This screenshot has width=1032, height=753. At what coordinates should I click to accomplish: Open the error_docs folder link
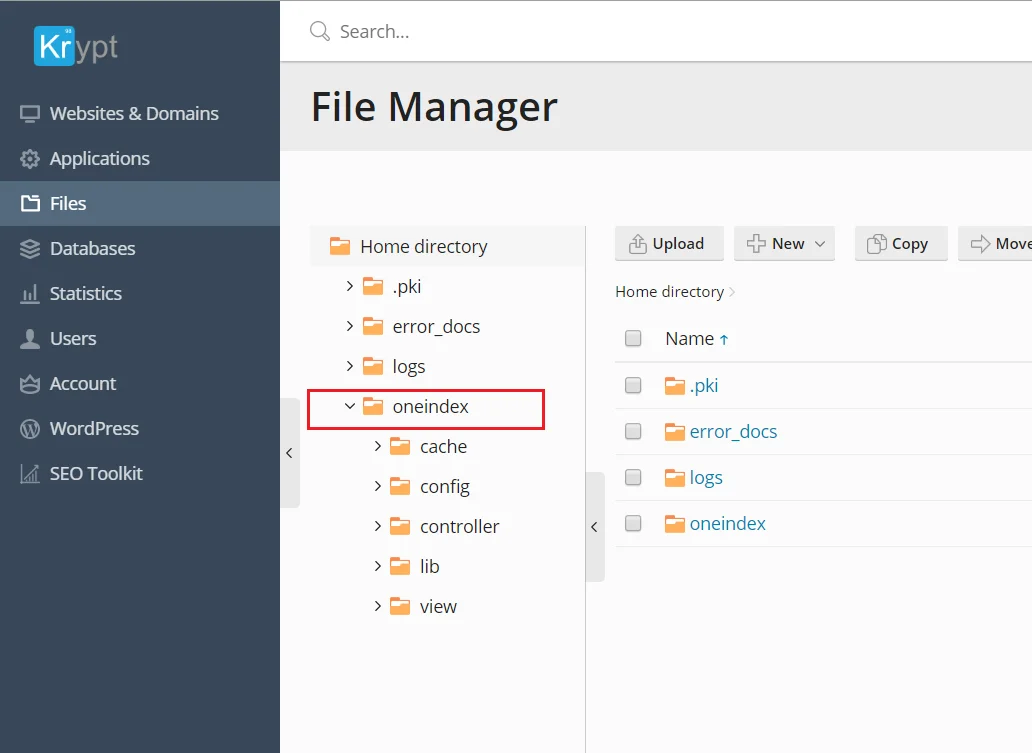[733, 432]
